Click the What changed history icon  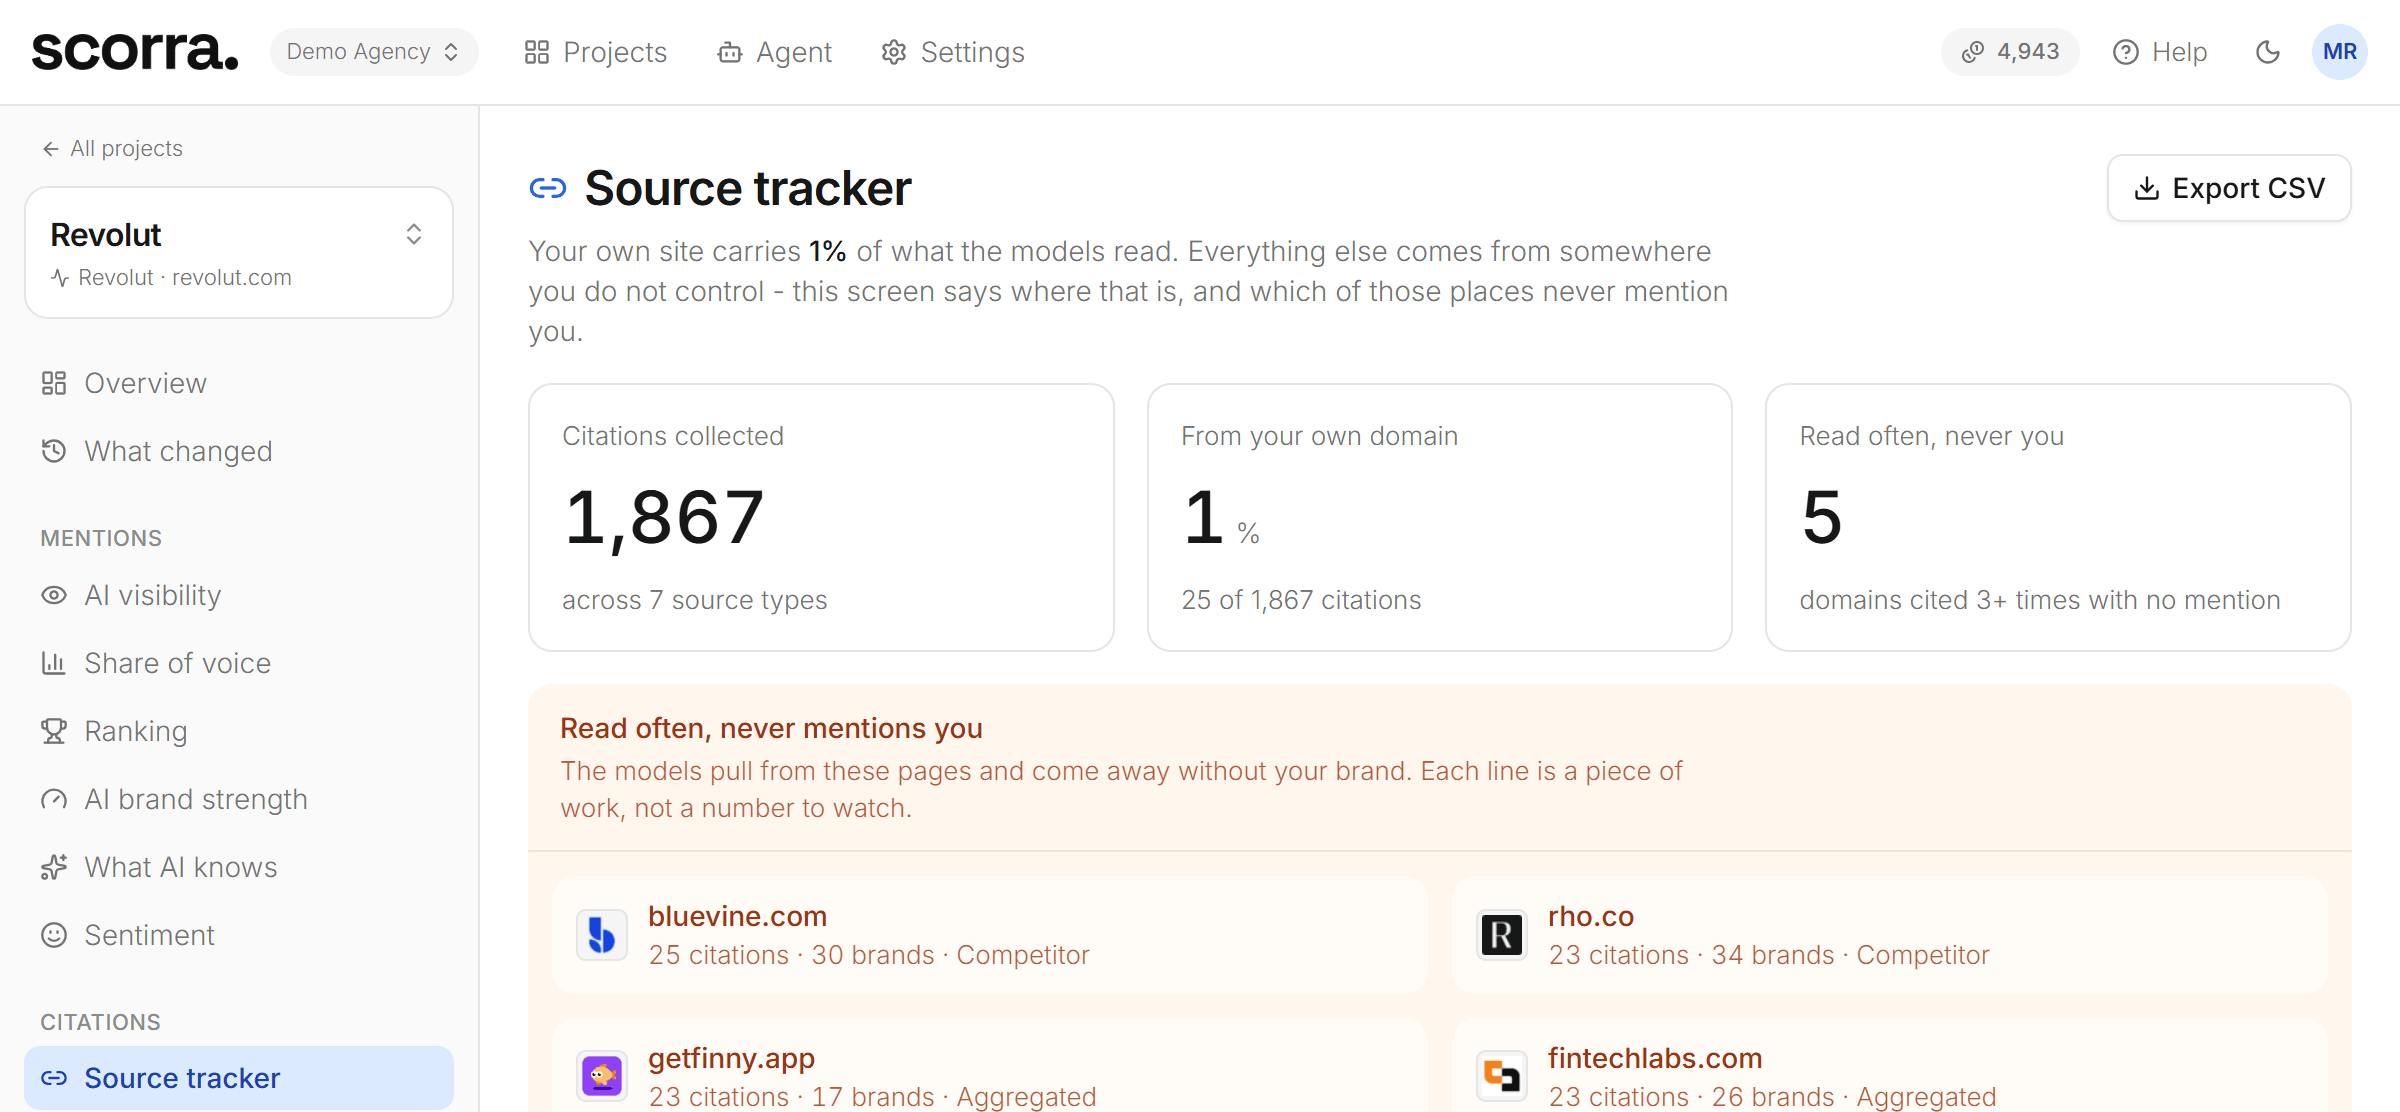coord(54,451)
